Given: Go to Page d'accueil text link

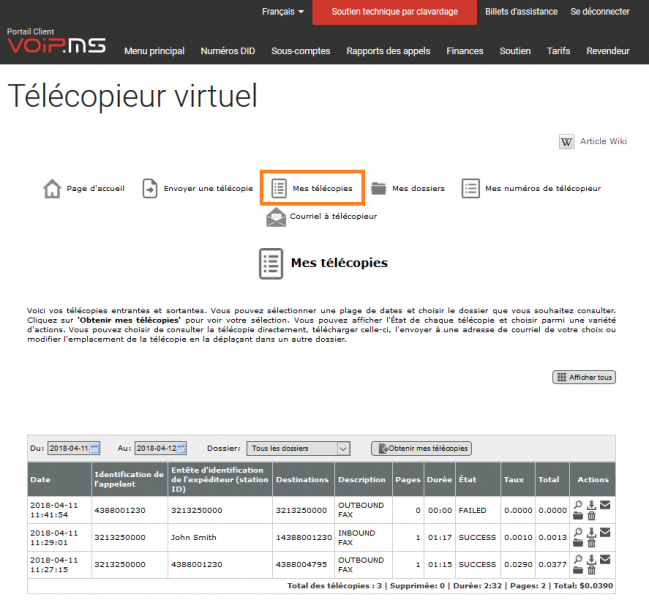Looking at the screenshot, I should pos(95,188).
